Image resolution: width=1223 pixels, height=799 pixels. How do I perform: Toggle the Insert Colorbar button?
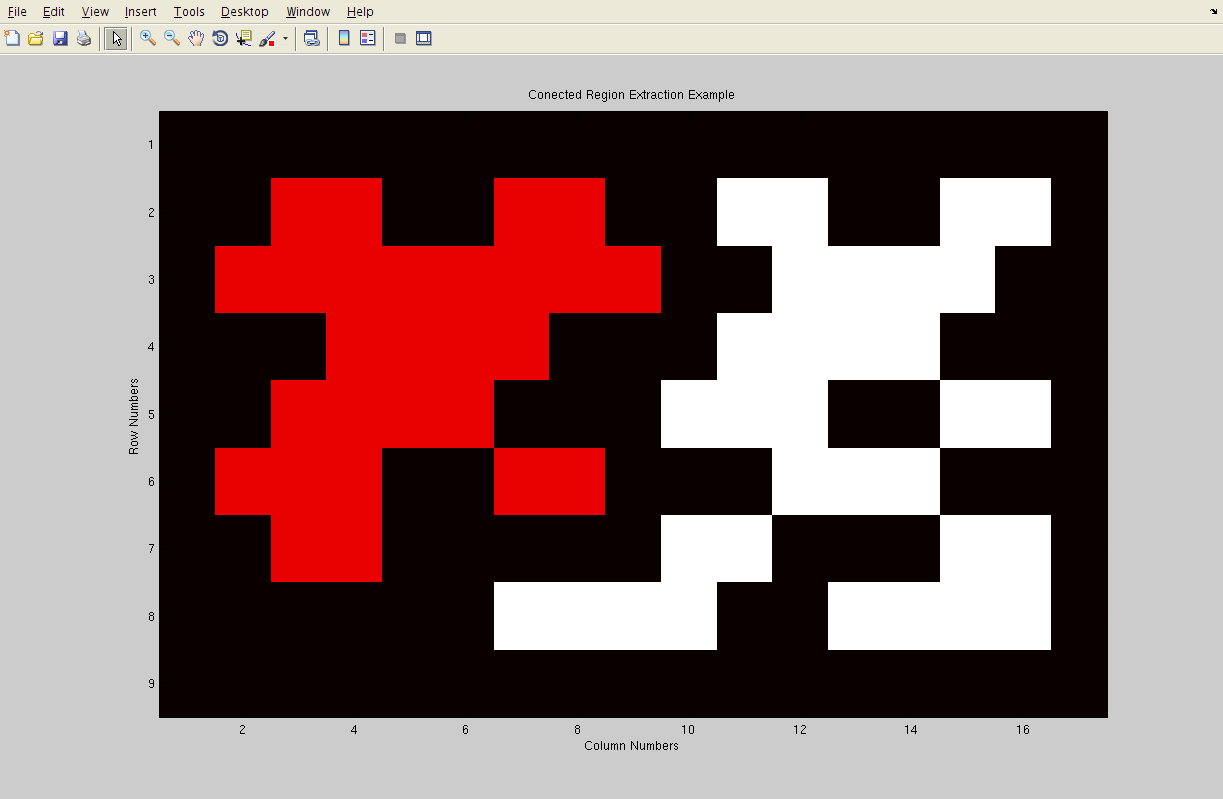[344, 39]
